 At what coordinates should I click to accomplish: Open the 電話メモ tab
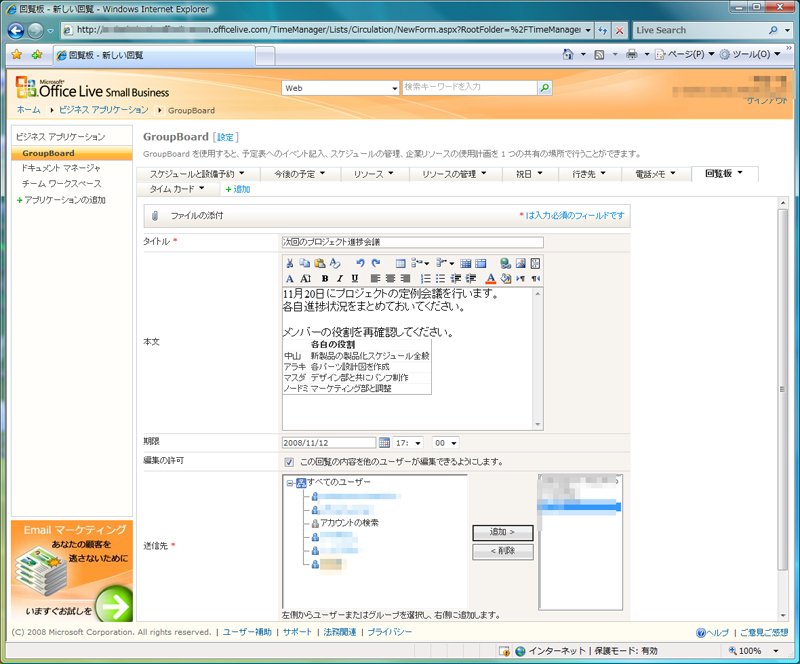pos(655,174)
